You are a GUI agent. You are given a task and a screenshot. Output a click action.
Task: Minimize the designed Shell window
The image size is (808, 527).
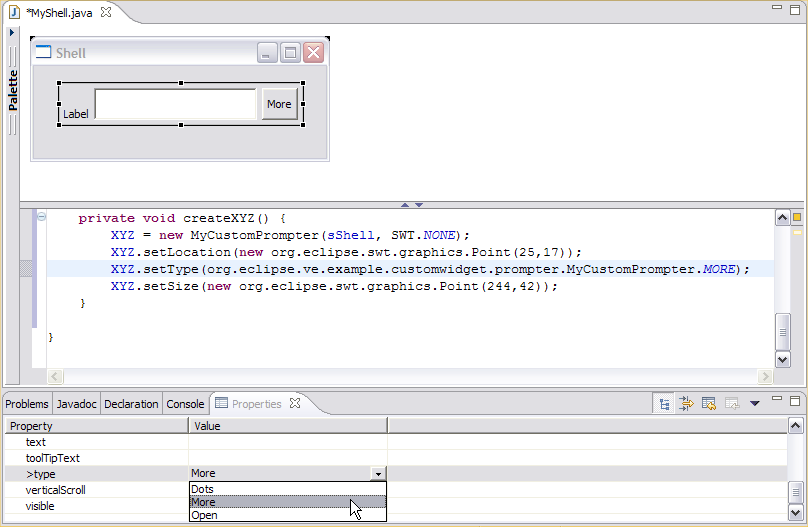tap(267, 53)
